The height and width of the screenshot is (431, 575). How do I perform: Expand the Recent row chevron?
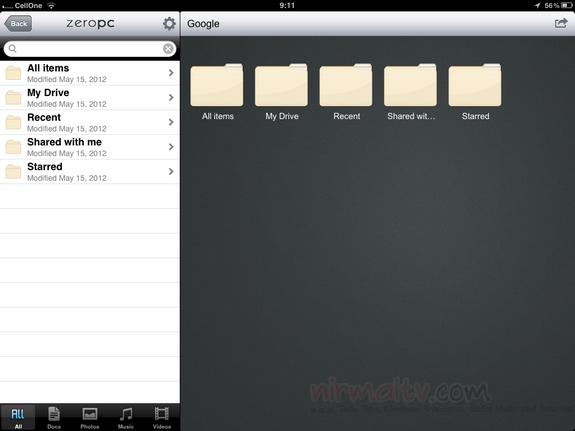click(171, 122)
